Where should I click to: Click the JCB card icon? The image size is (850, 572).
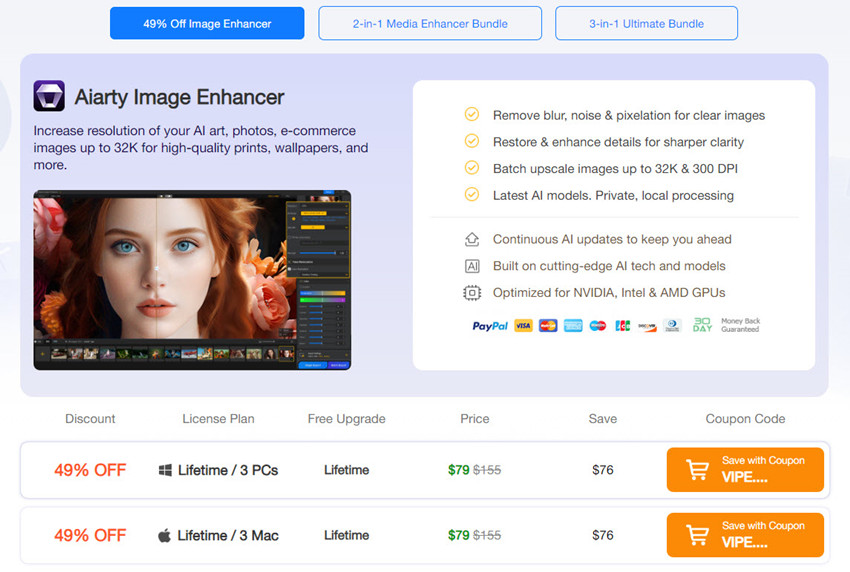(622, 325)
